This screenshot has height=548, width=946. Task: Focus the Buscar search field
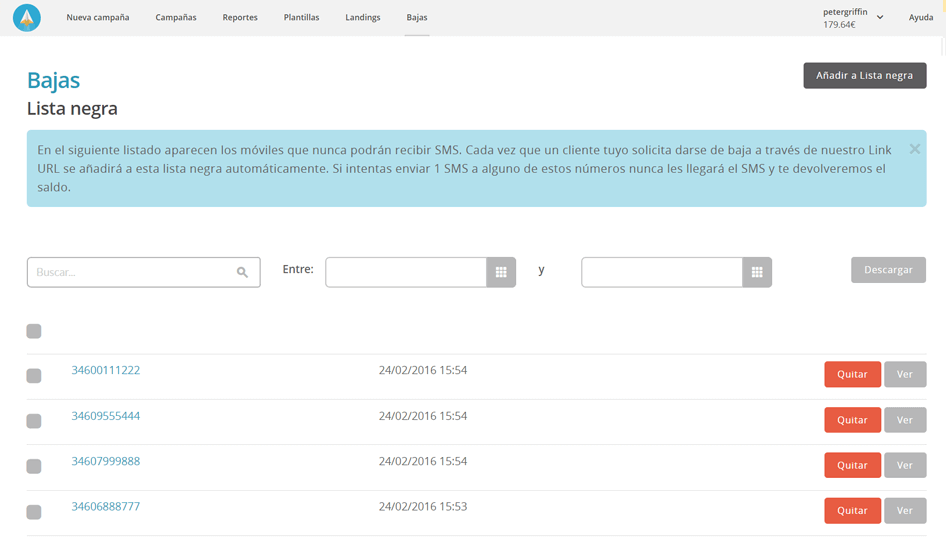pos(130,272)
